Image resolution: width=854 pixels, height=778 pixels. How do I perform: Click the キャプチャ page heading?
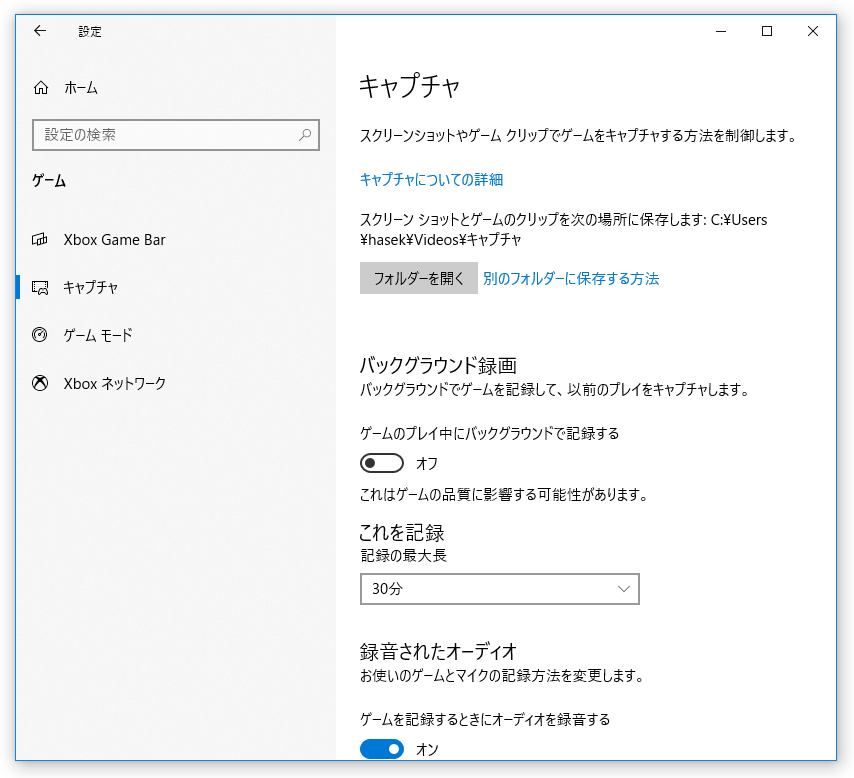point(410,86)
